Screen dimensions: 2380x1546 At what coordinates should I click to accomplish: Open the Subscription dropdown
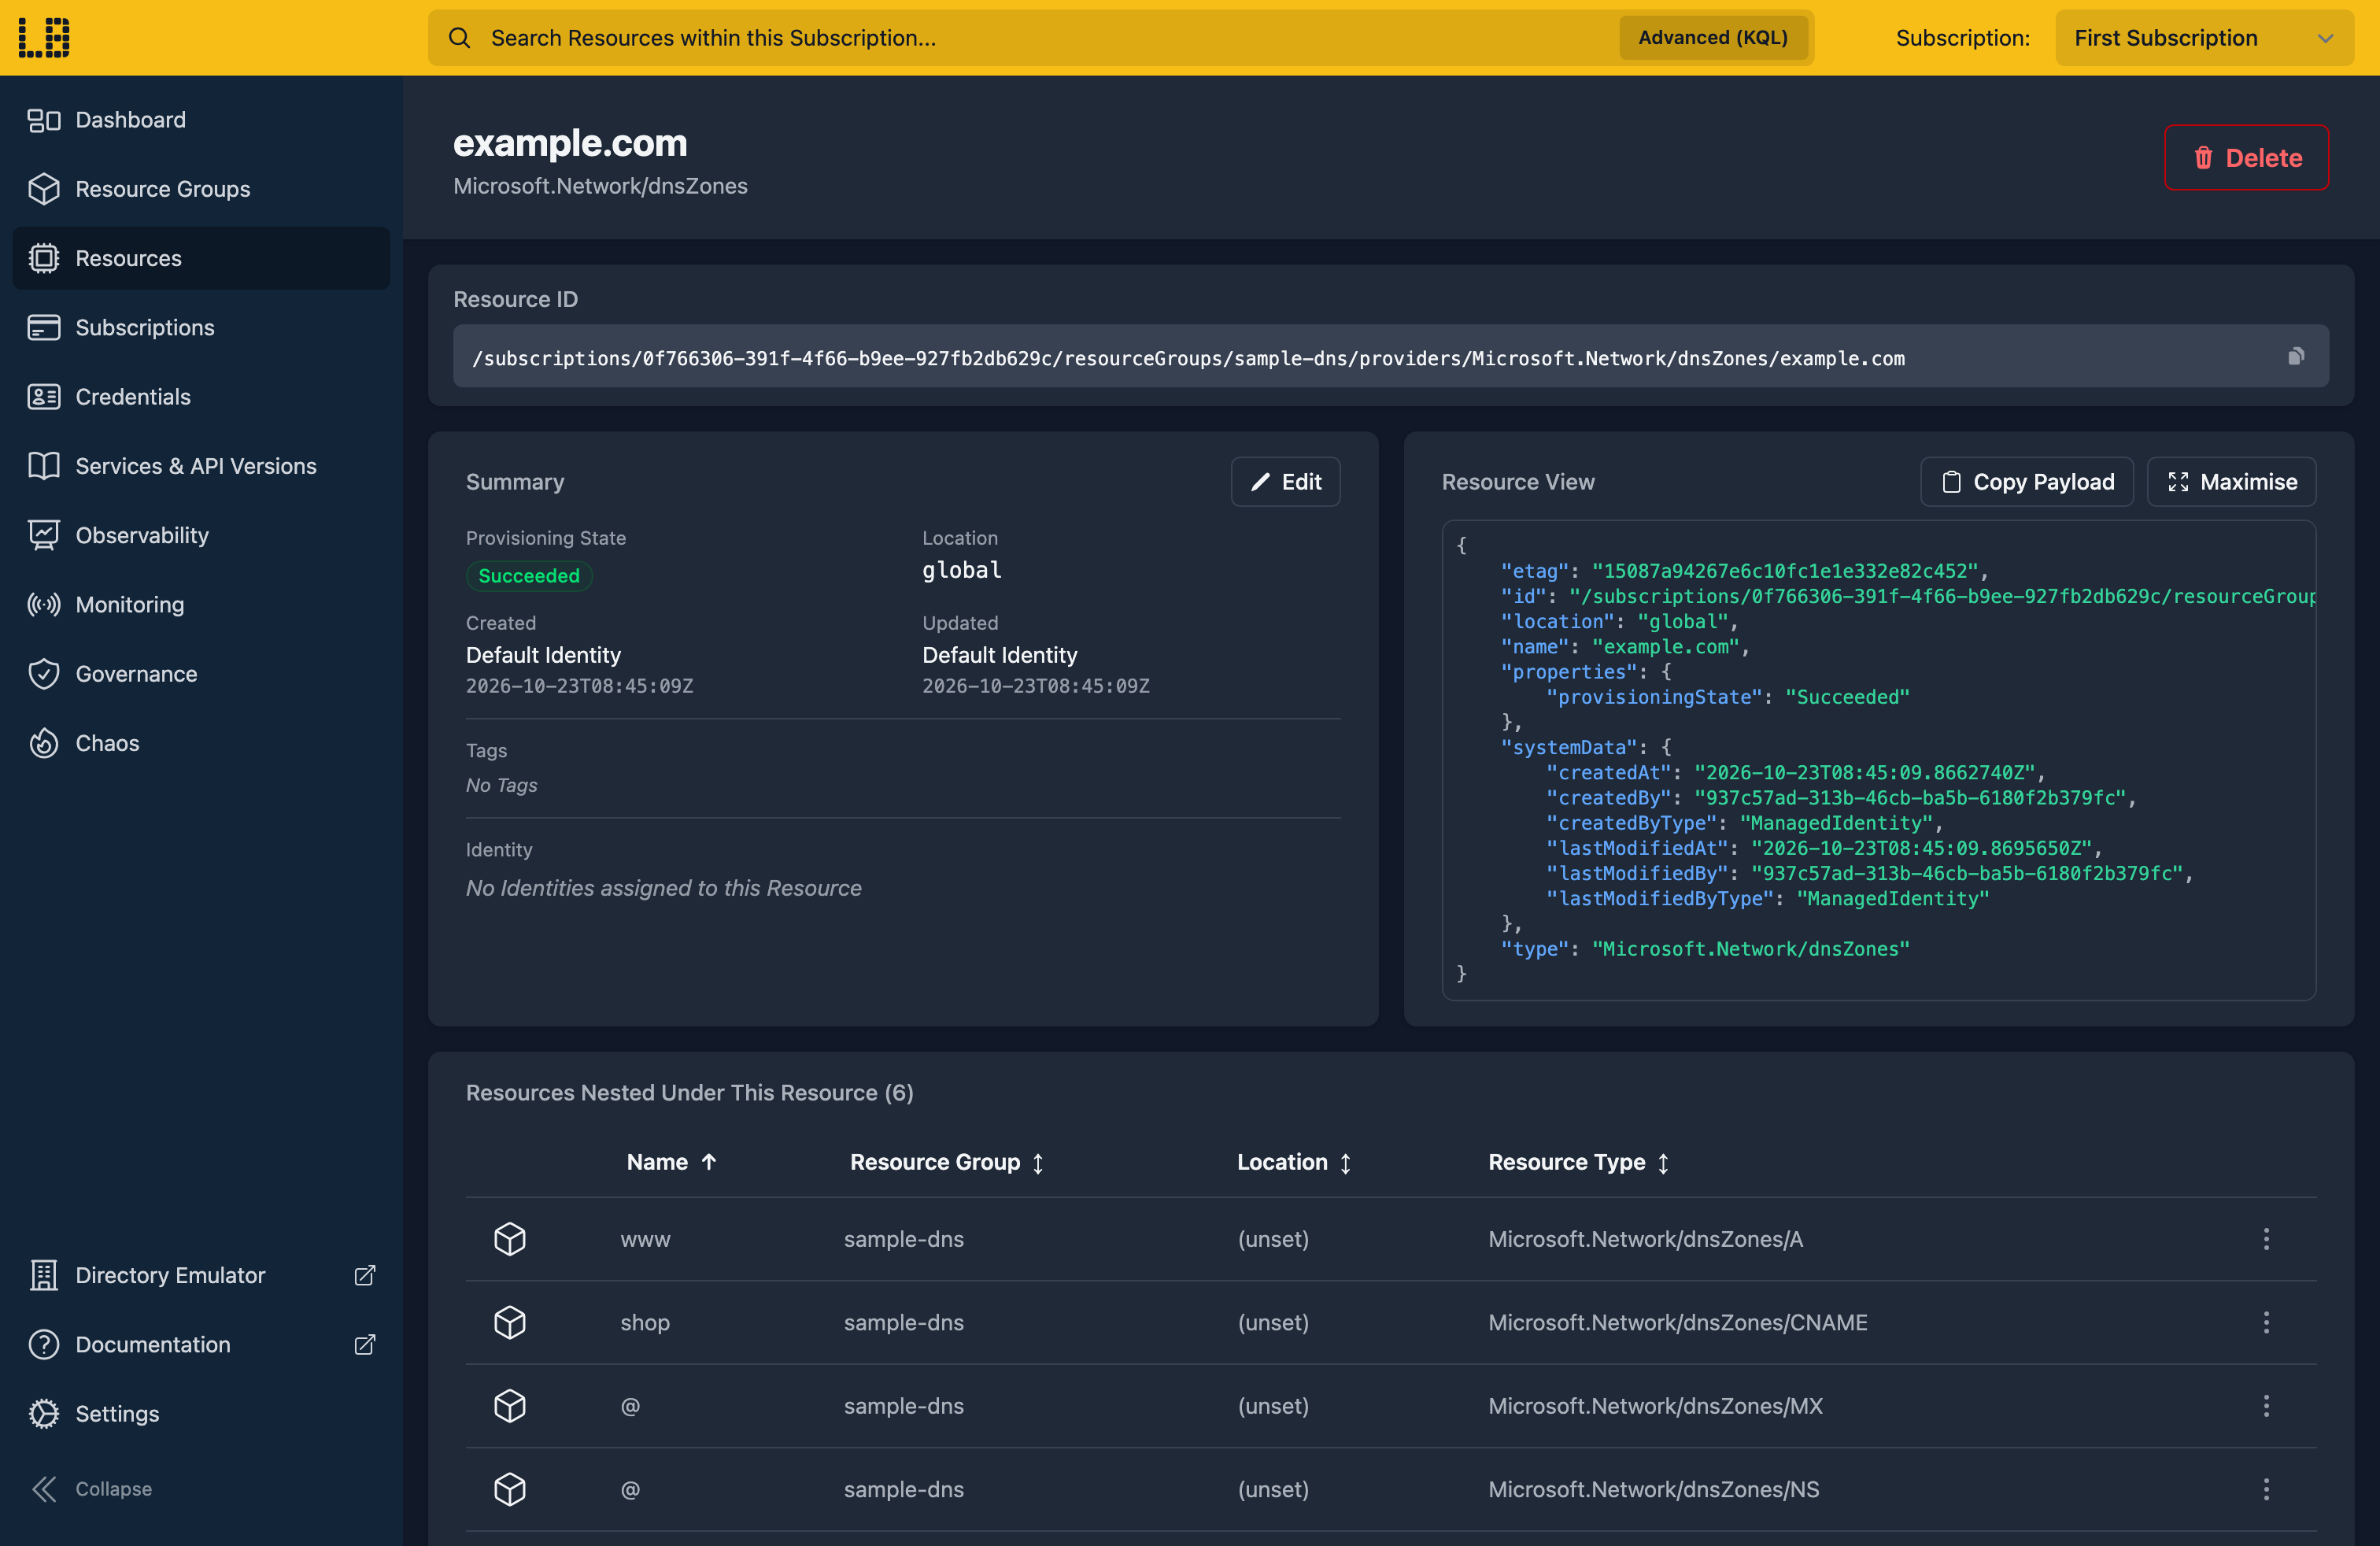2204,38
